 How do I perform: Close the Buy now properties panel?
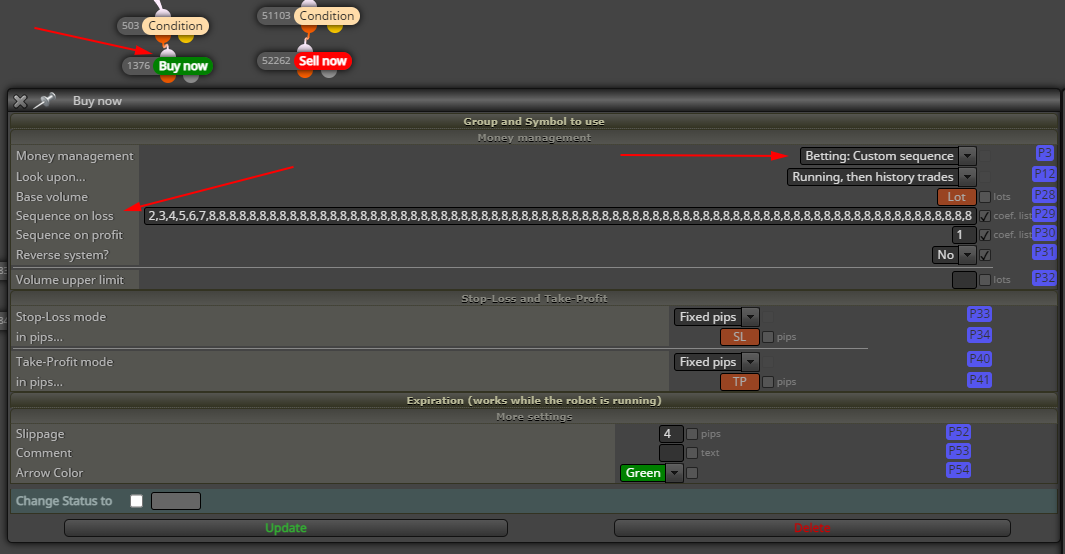[20, 101]
